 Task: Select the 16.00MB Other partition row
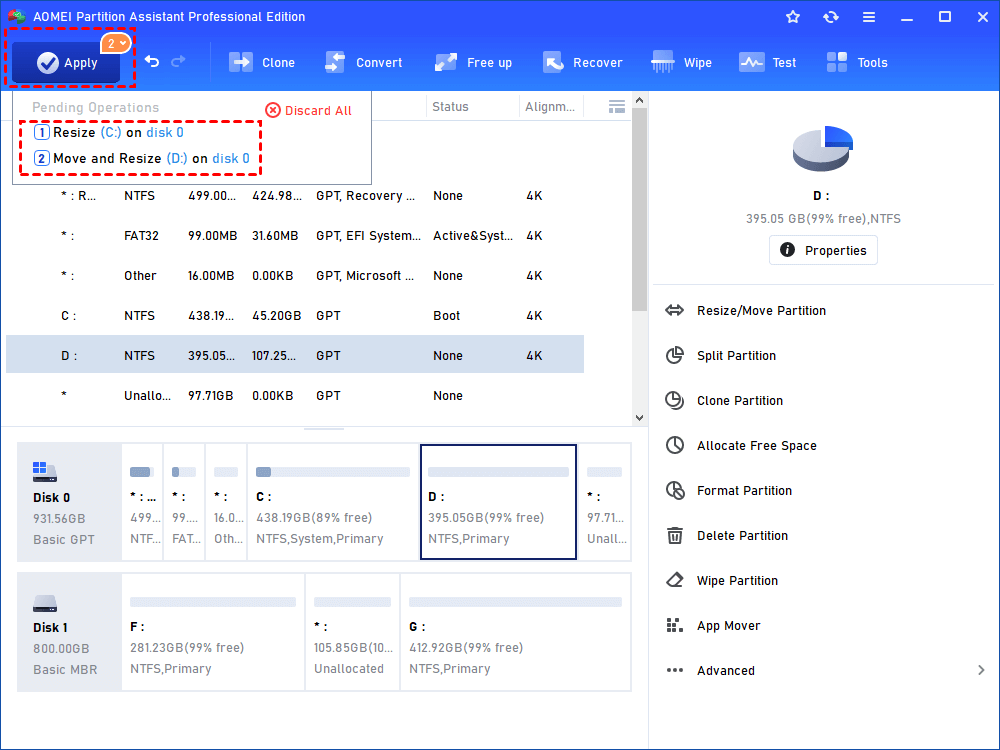pos(295,276)
